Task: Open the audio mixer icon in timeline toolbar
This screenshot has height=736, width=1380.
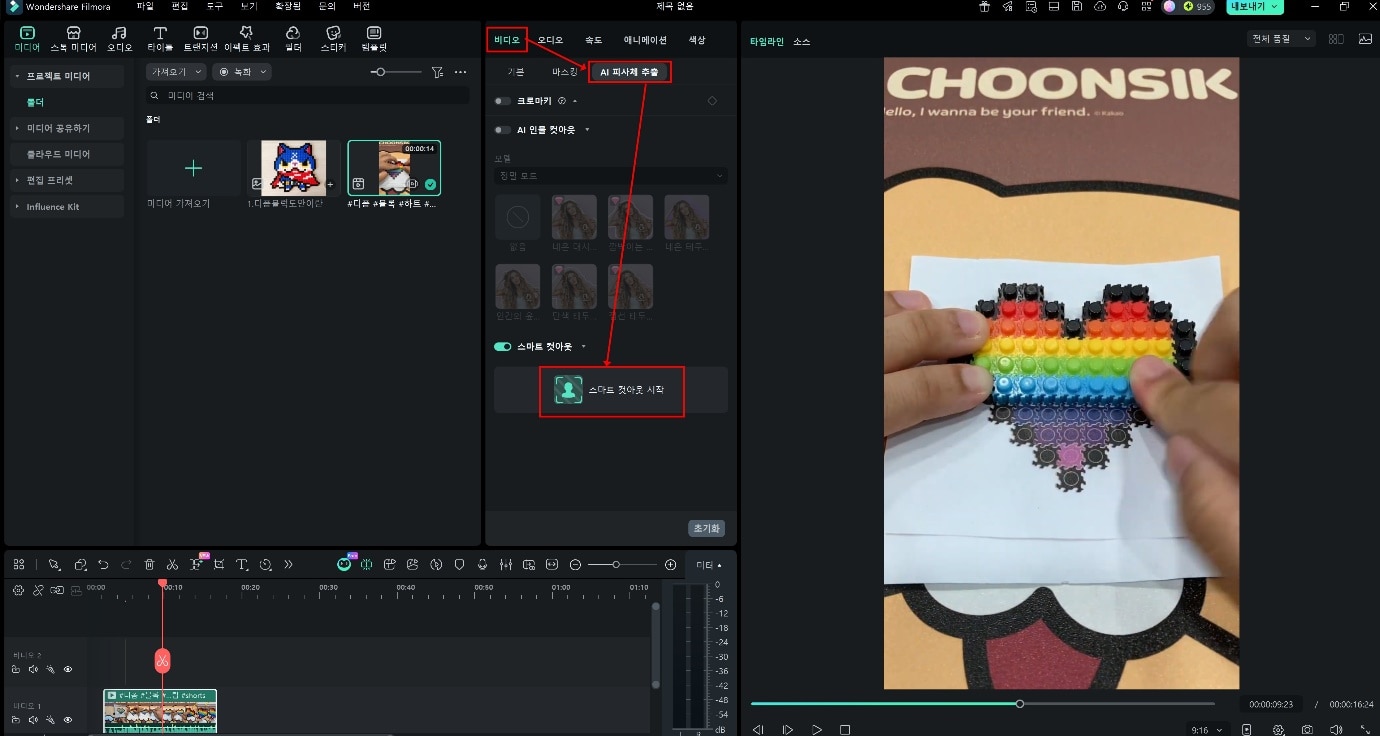Action: coord(506,565)
